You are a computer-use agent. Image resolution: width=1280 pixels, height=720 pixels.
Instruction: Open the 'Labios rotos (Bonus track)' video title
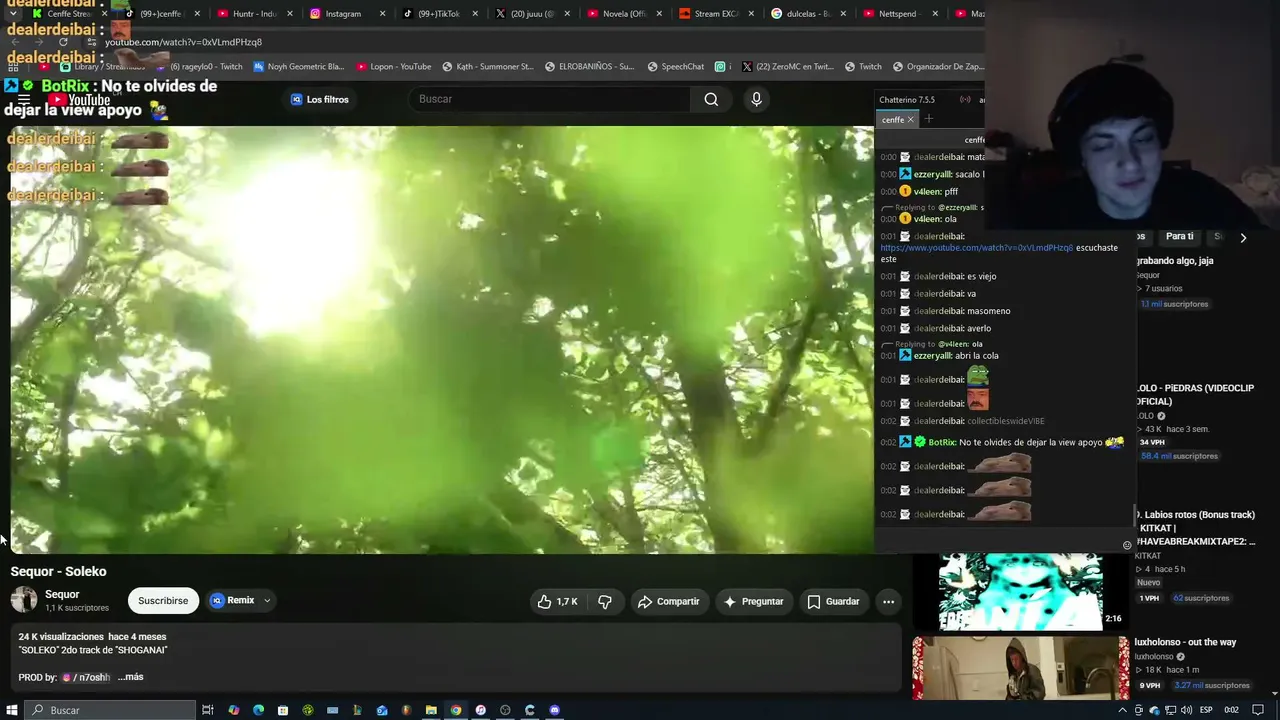[x=1195, y=528]
